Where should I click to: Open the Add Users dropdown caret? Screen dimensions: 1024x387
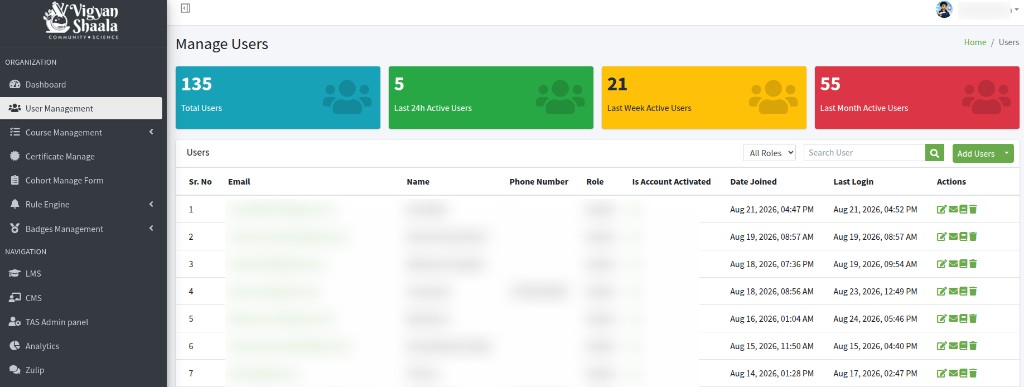click(1006, 153)
